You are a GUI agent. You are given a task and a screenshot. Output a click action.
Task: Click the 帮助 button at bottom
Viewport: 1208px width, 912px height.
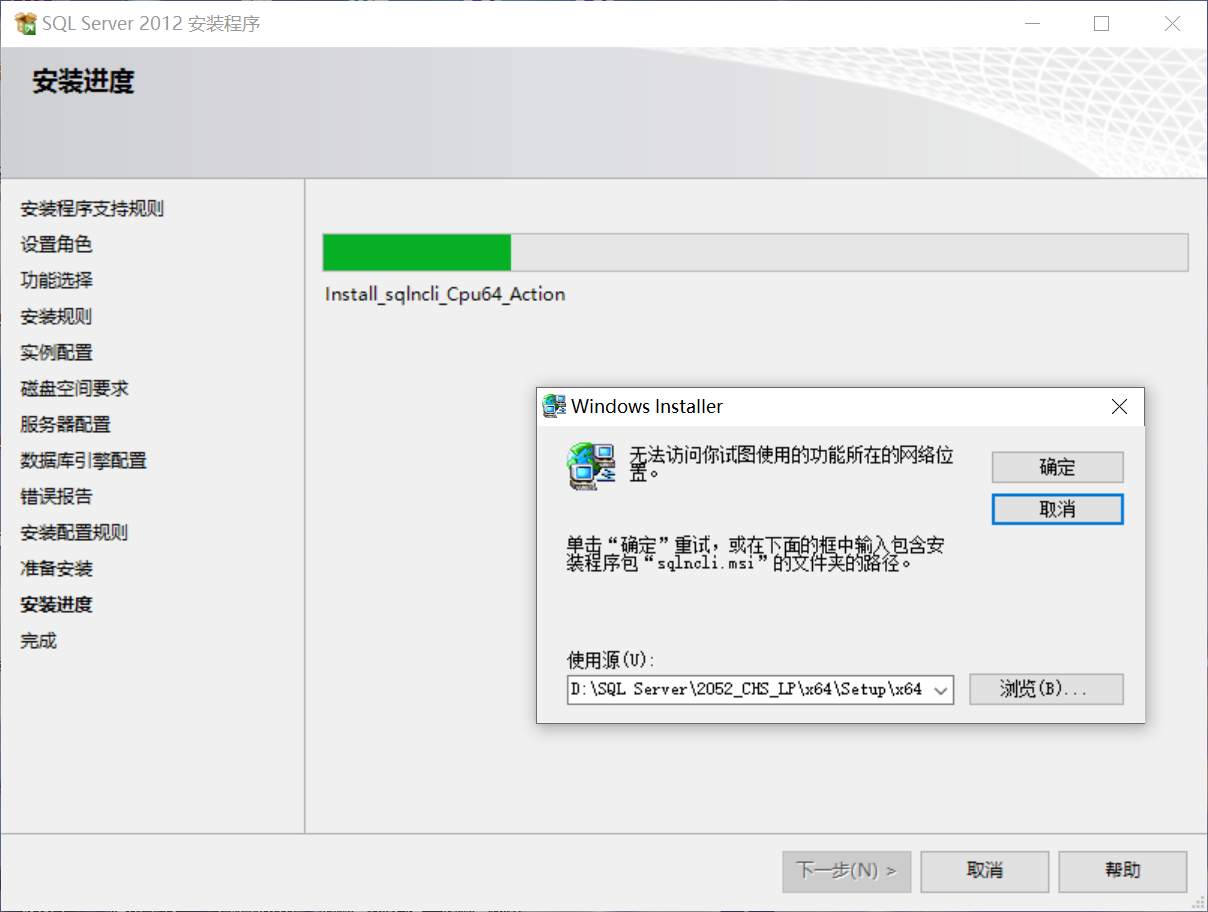pyautogui.click(x=1123, y=871)
